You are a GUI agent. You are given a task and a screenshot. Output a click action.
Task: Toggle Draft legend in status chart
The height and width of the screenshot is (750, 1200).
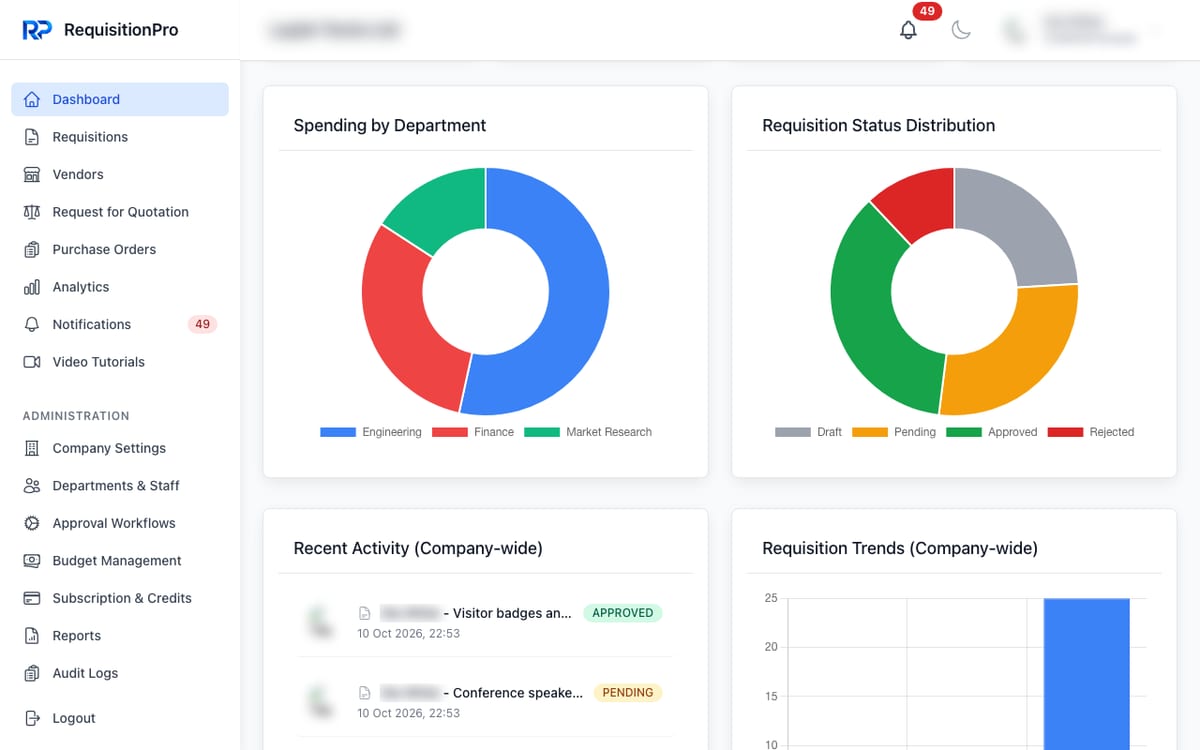point(809,432)
